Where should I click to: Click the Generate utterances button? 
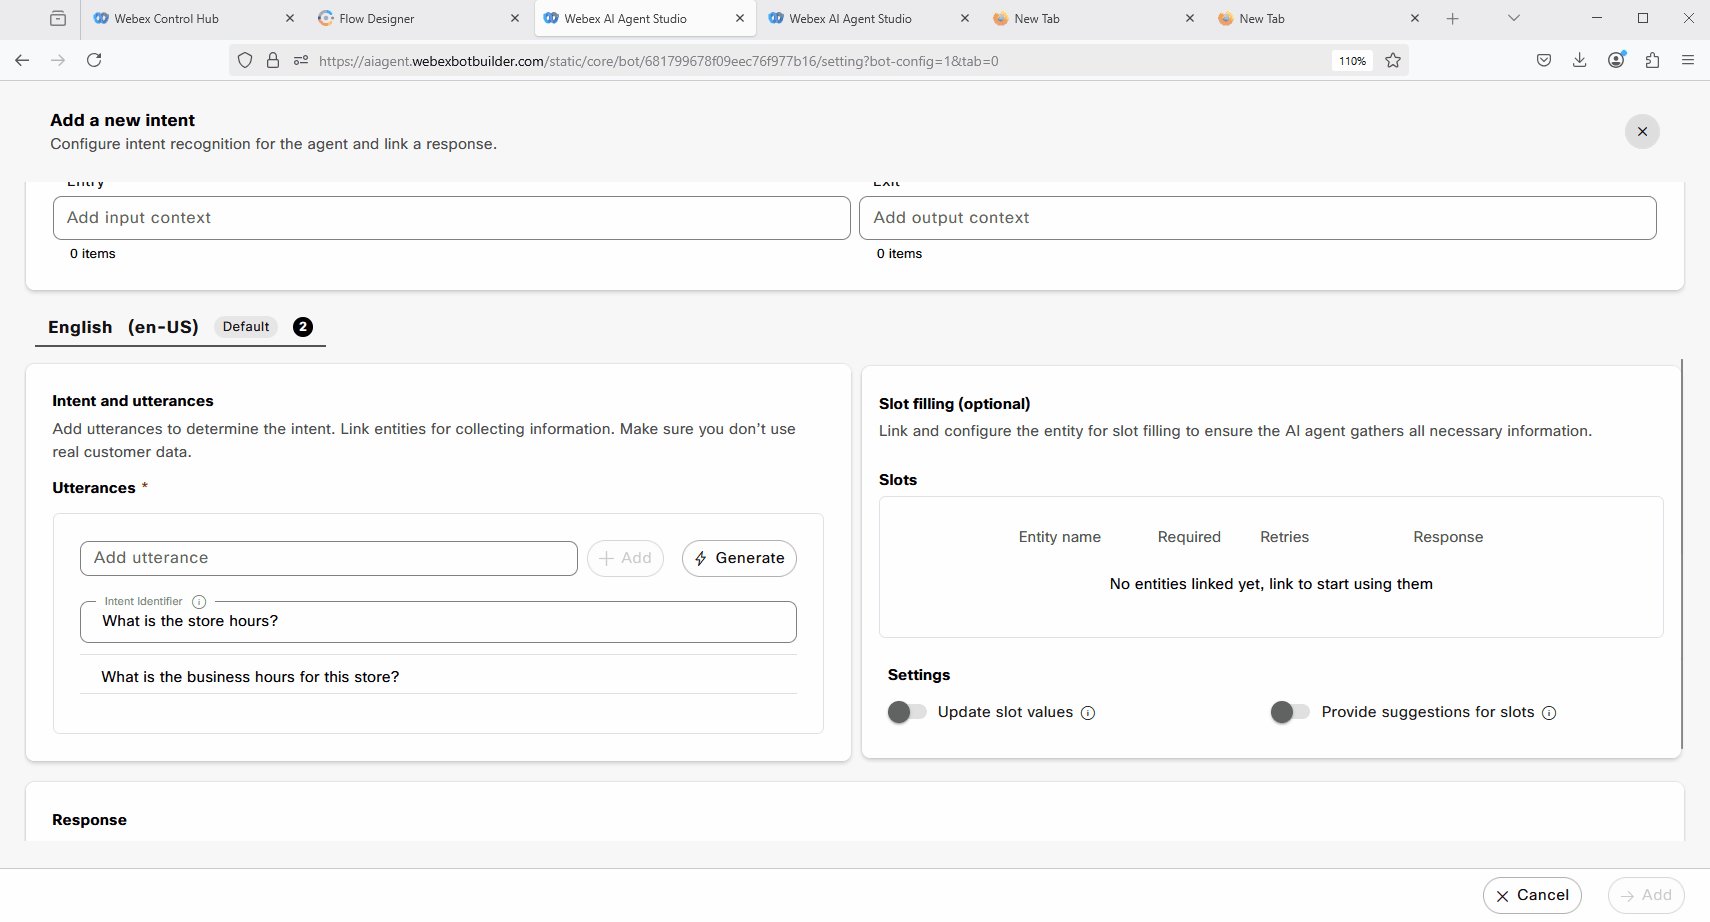click(x=739, y=558)
